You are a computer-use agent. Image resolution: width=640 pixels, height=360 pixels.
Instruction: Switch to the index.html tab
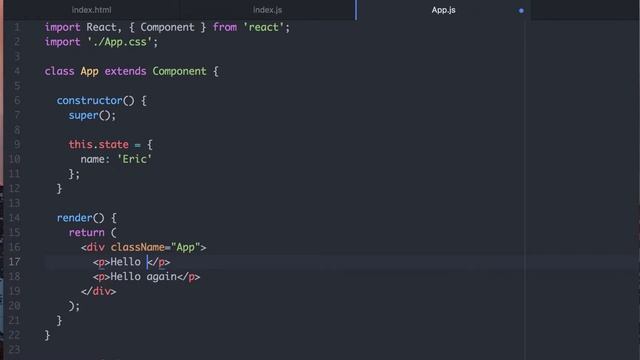pyautogui.click(x=91, y=10)
